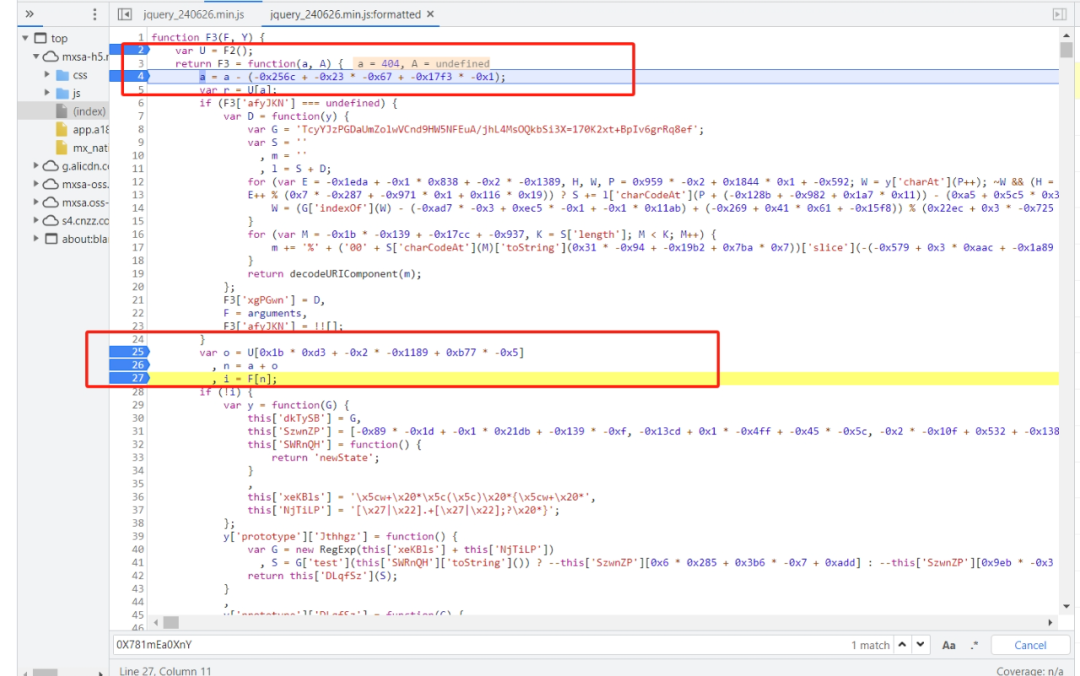Cancel the in-file search
The height and width of the screenshot is (676, 1080).
pyautogui.click(x=1030, y=645)
